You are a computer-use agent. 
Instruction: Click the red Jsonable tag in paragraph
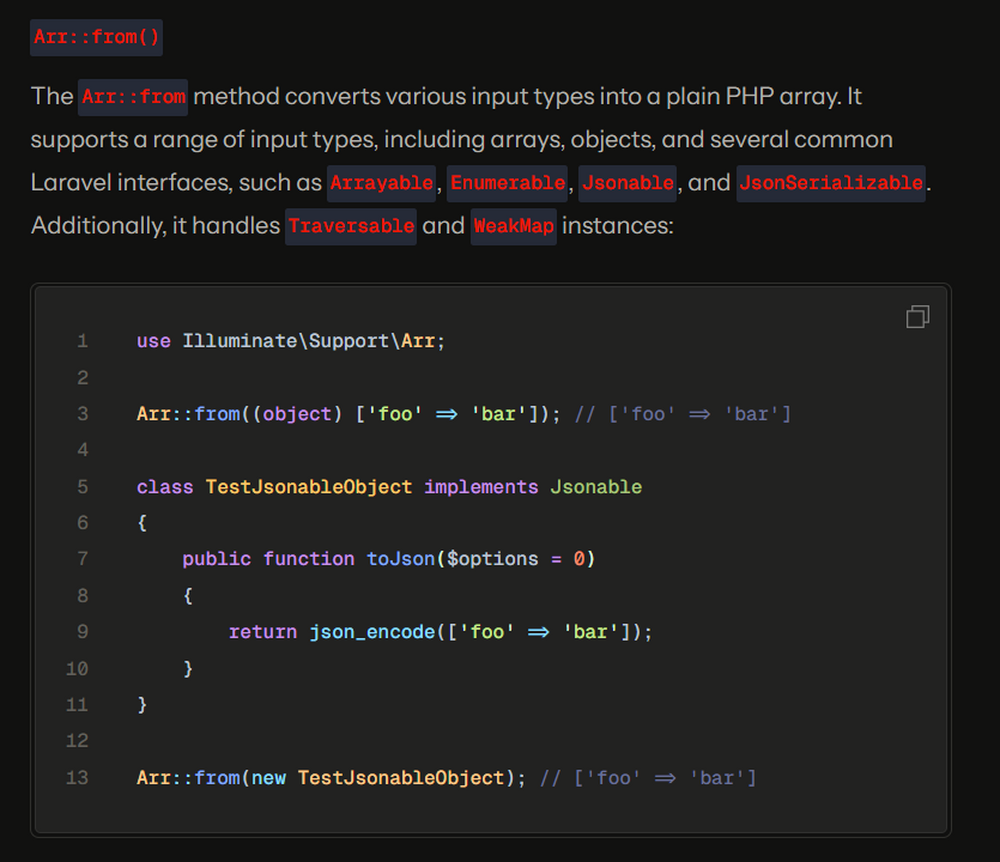[628, 183]
